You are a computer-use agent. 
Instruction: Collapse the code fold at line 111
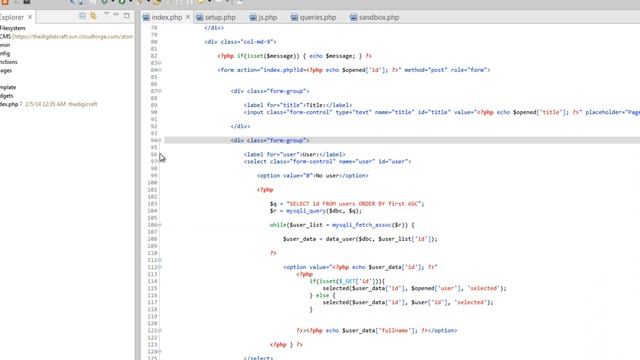click(x=160, y=260)
